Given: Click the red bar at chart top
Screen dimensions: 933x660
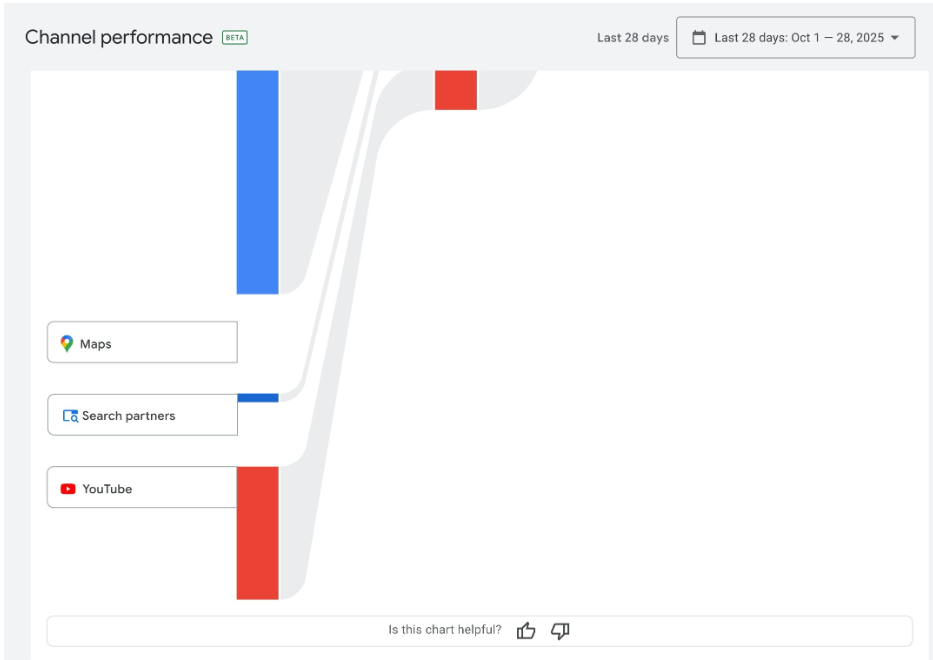Looking at the screenshot, I should tap(455, 90).
